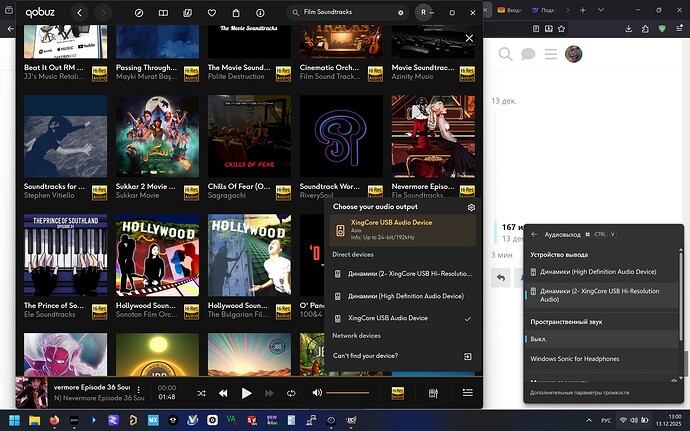690x431 pixels.
Task: Open the music collection icon next to heart
Action: tap(187, 13)
